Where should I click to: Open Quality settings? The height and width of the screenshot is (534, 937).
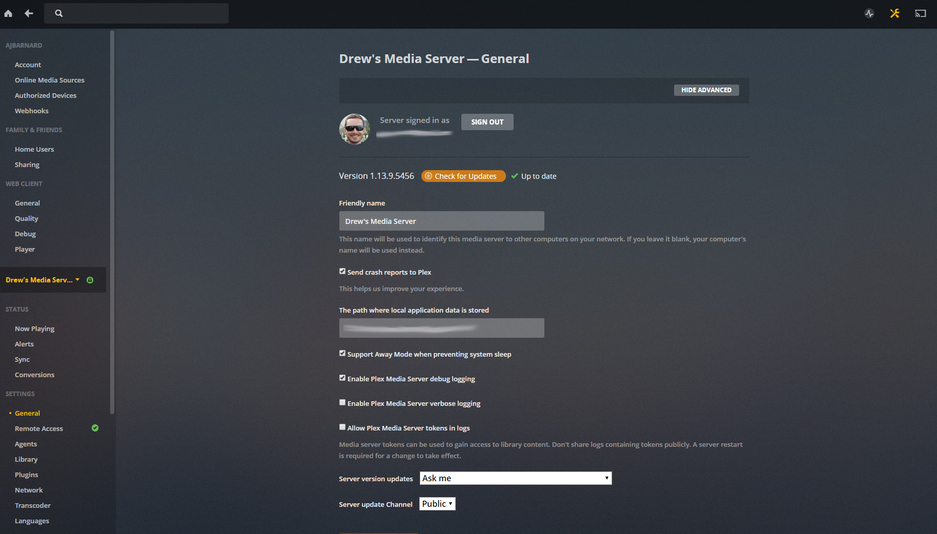coord(26,219)
